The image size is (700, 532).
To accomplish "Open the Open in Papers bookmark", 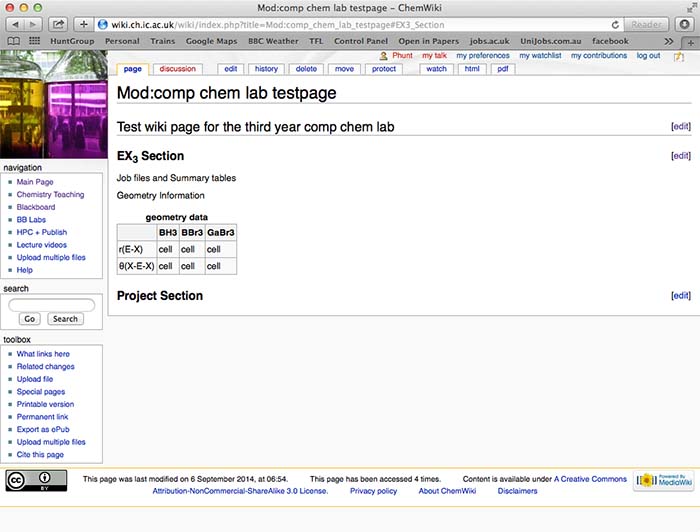I will coord(429,41).
